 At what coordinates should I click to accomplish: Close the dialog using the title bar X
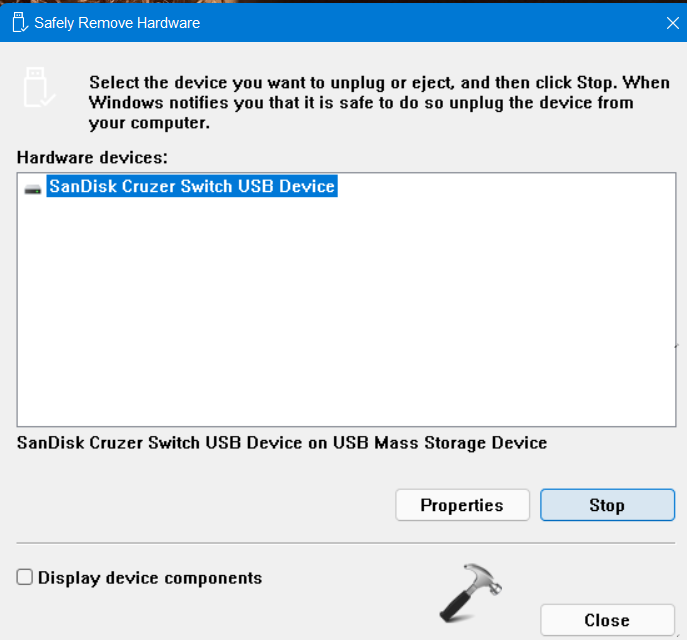click(x=669, y=22)
